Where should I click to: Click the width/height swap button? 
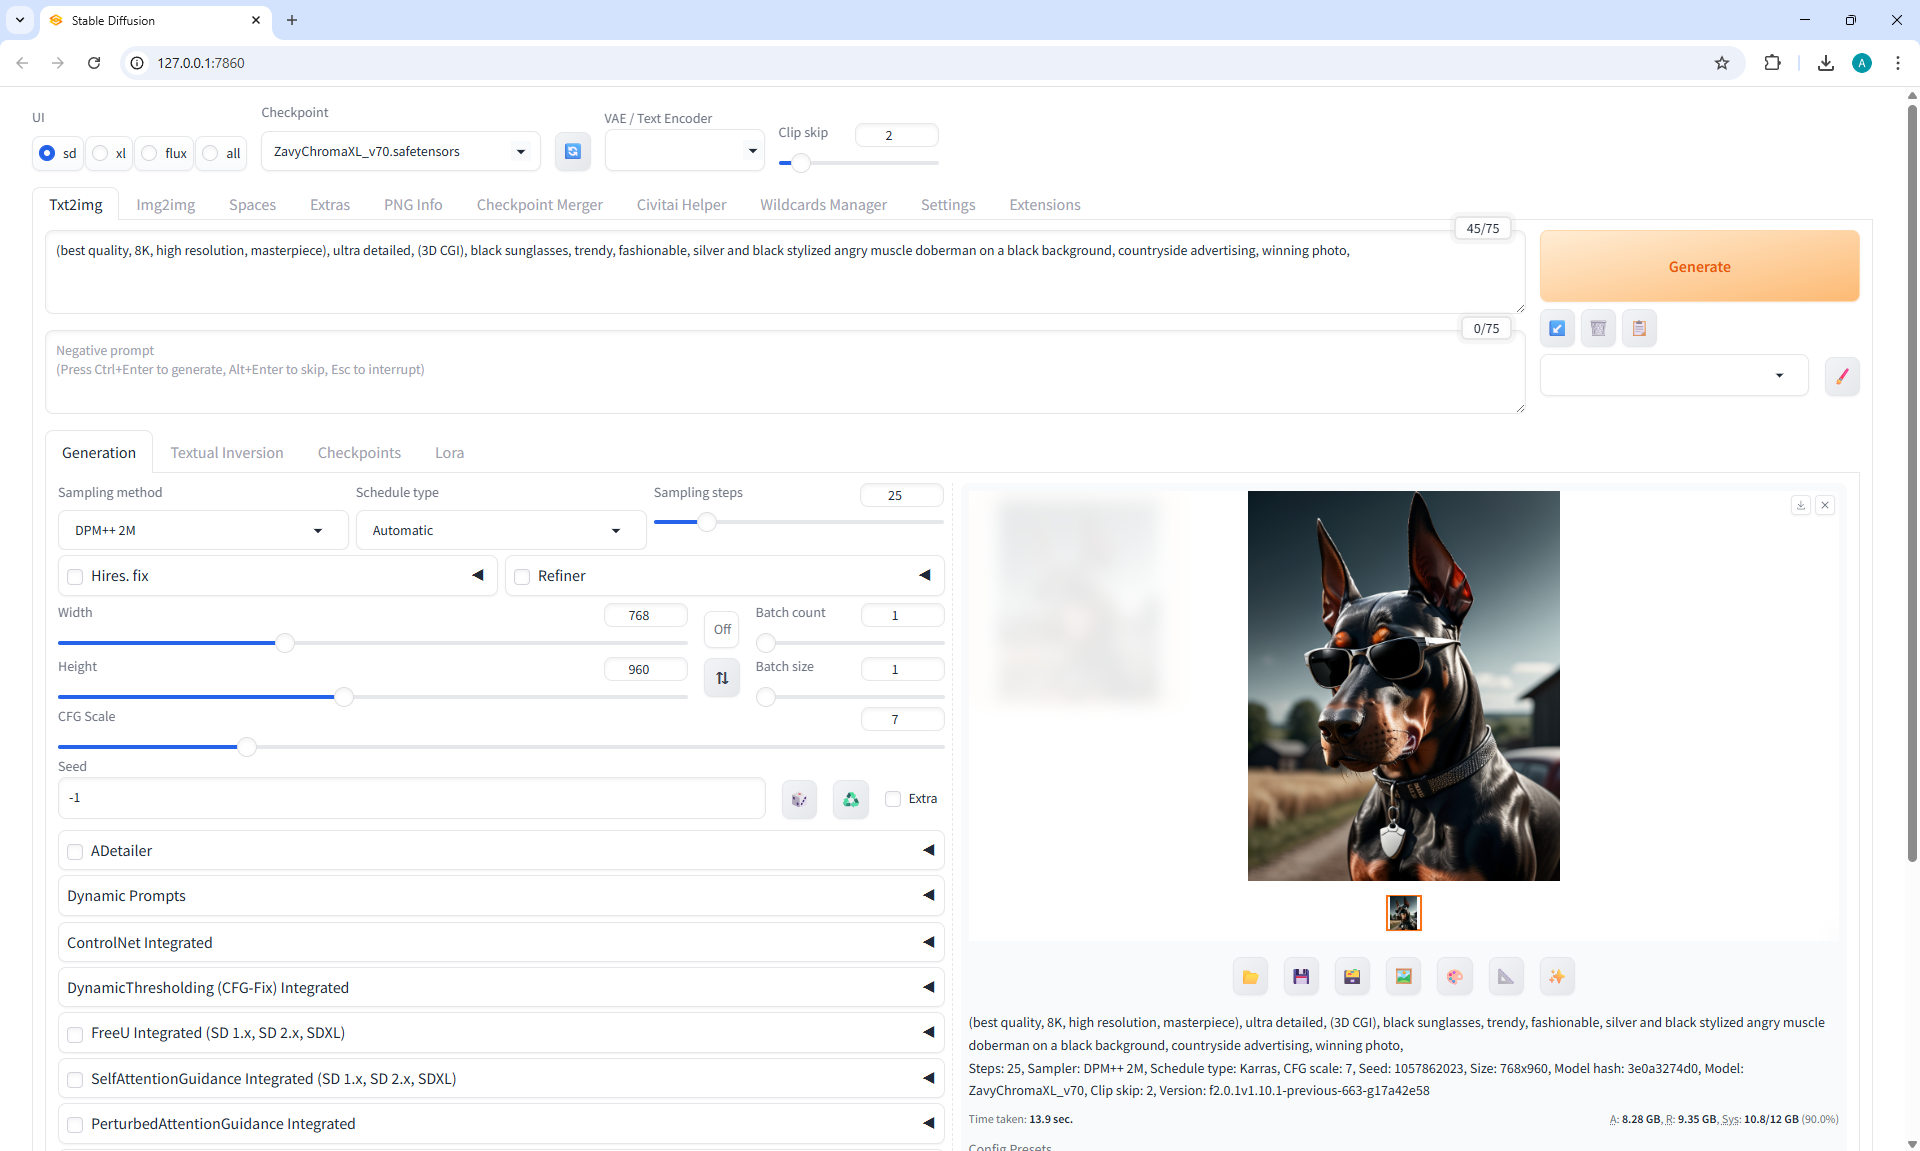click(x=722, y=678)
